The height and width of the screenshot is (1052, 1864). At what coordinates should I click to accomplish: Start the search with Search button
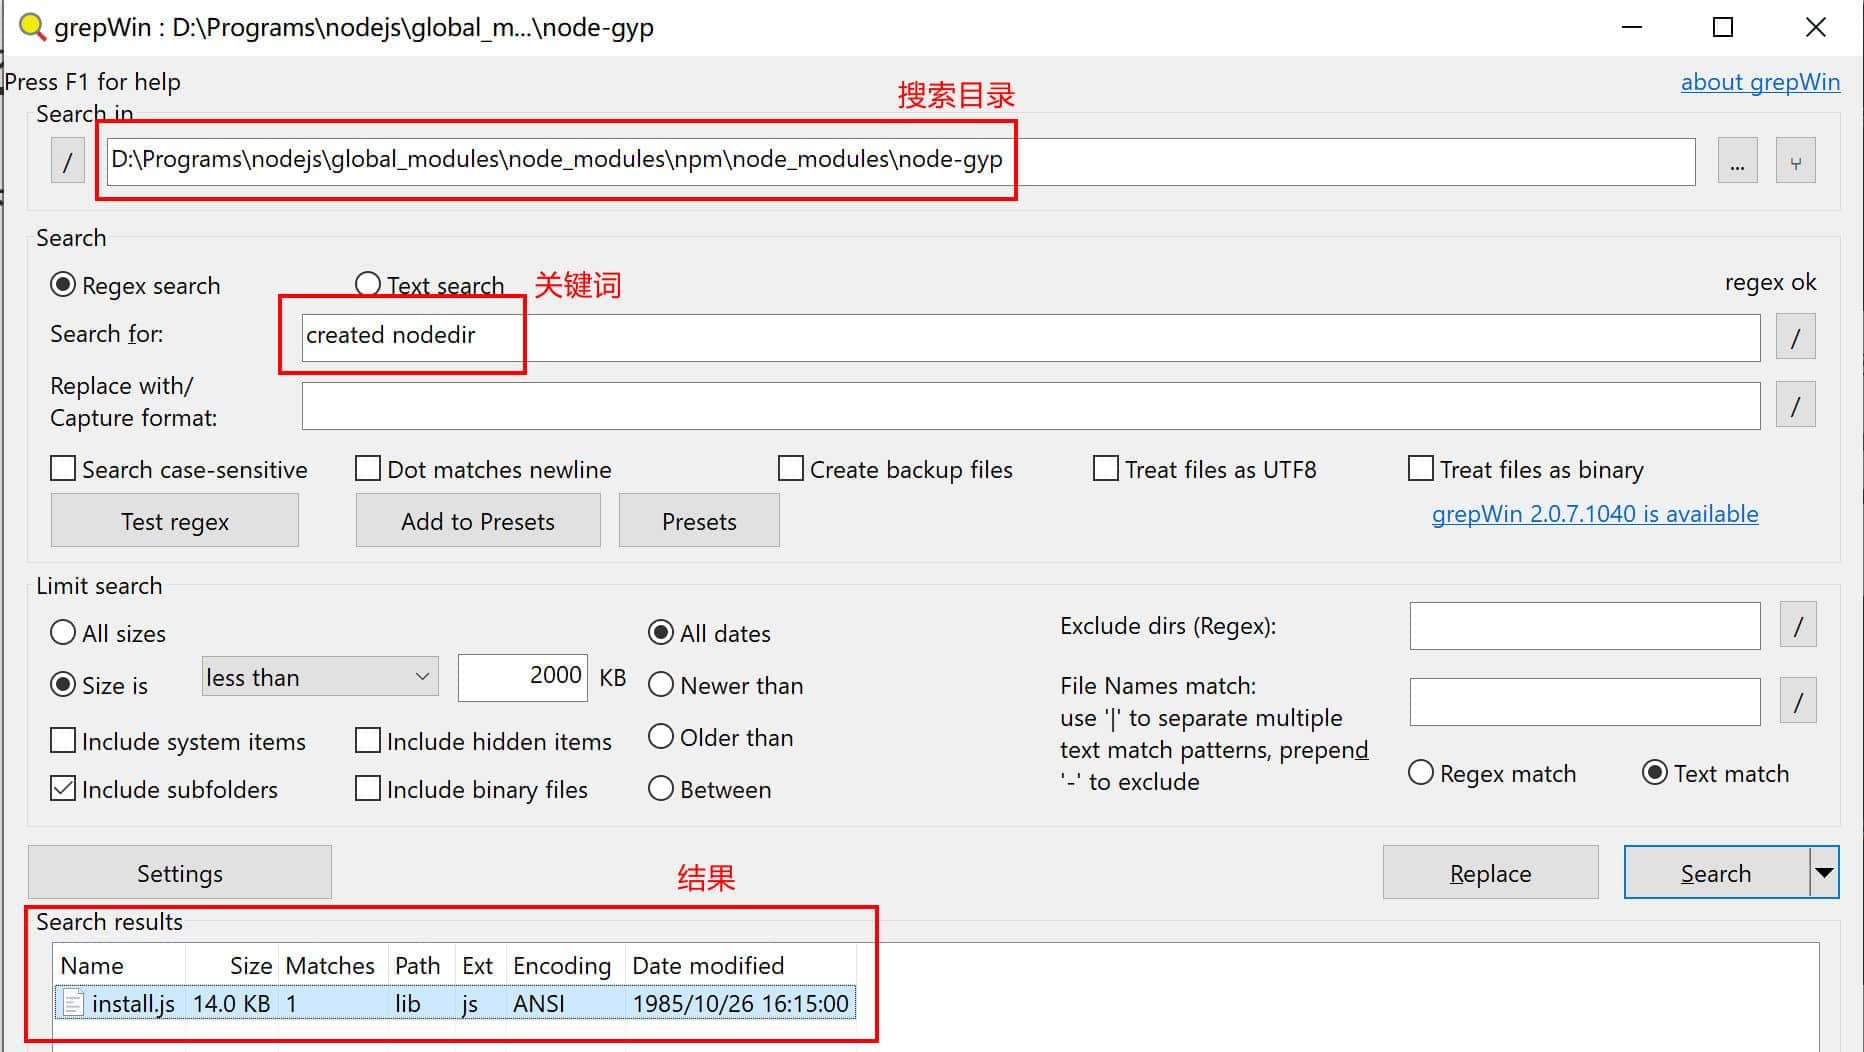coord(1717,873)
